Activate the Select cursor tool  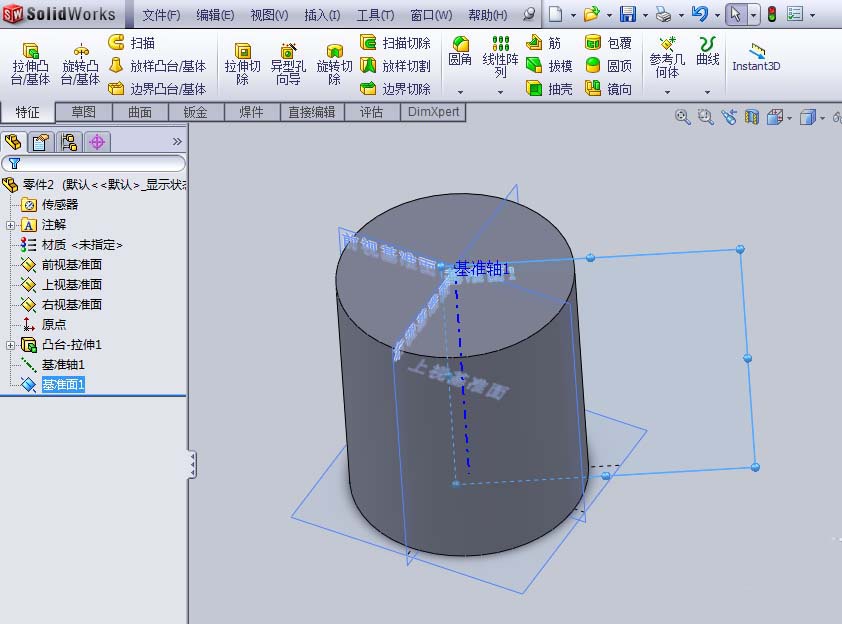[x=736, y=14]
